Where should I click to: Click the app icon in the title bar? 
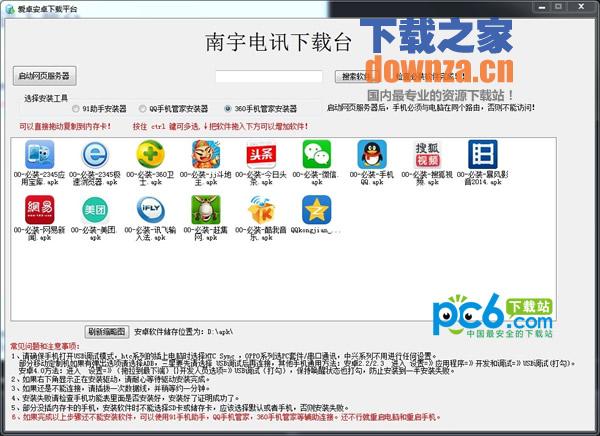click(10, 9)
